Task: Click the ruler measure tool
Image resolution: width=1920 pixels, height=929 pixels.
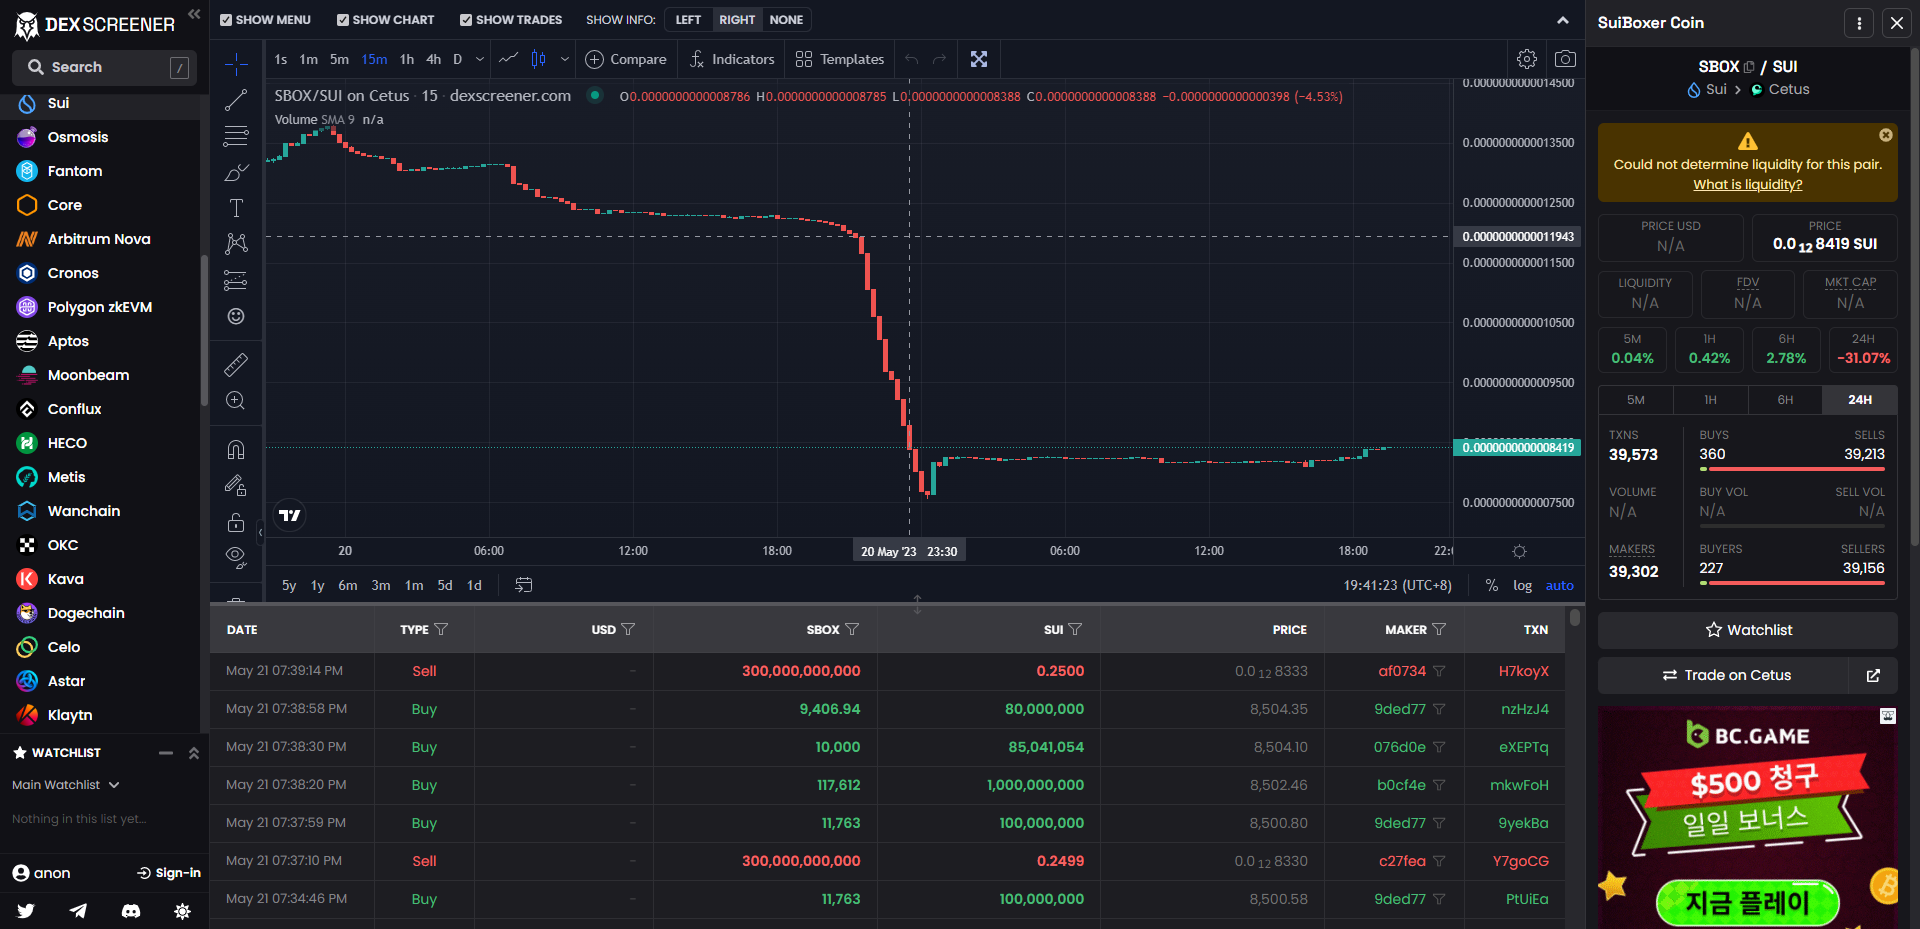Action: pos(236,365)
